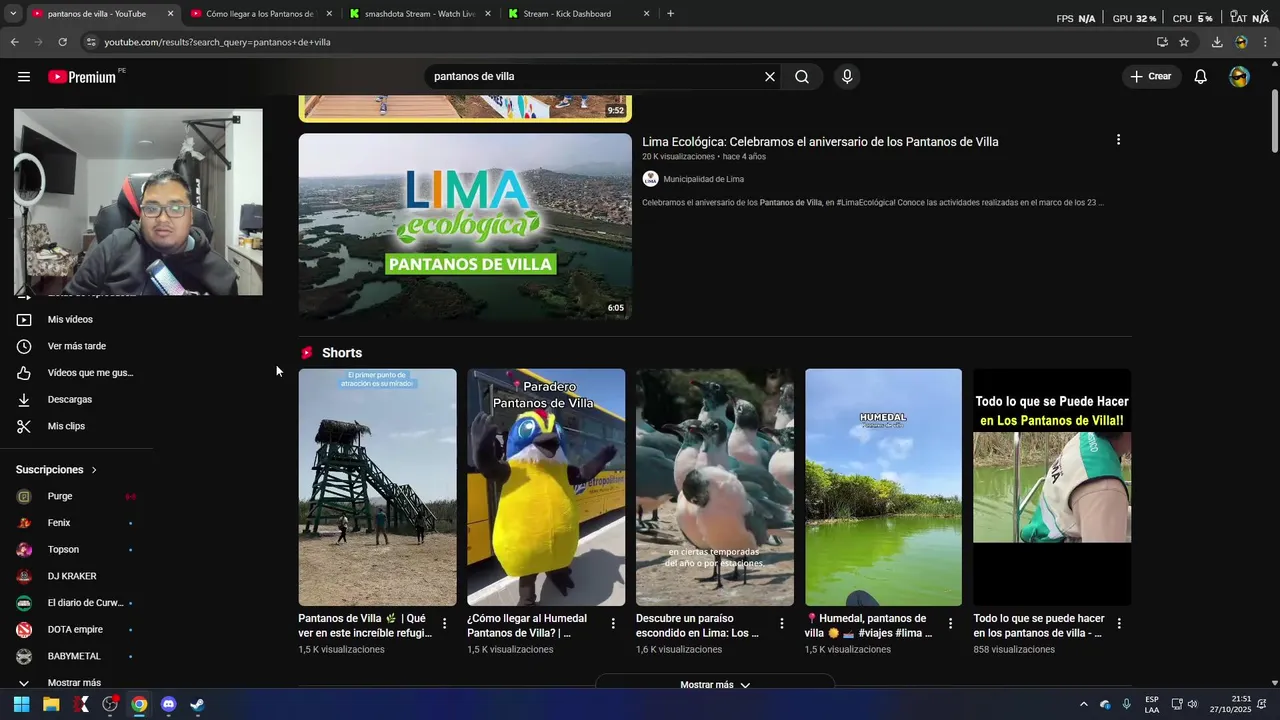The image size is (1280, 720).
Task: Open the YouTube hamburger guide menu
Action: (x=24, y=77)
